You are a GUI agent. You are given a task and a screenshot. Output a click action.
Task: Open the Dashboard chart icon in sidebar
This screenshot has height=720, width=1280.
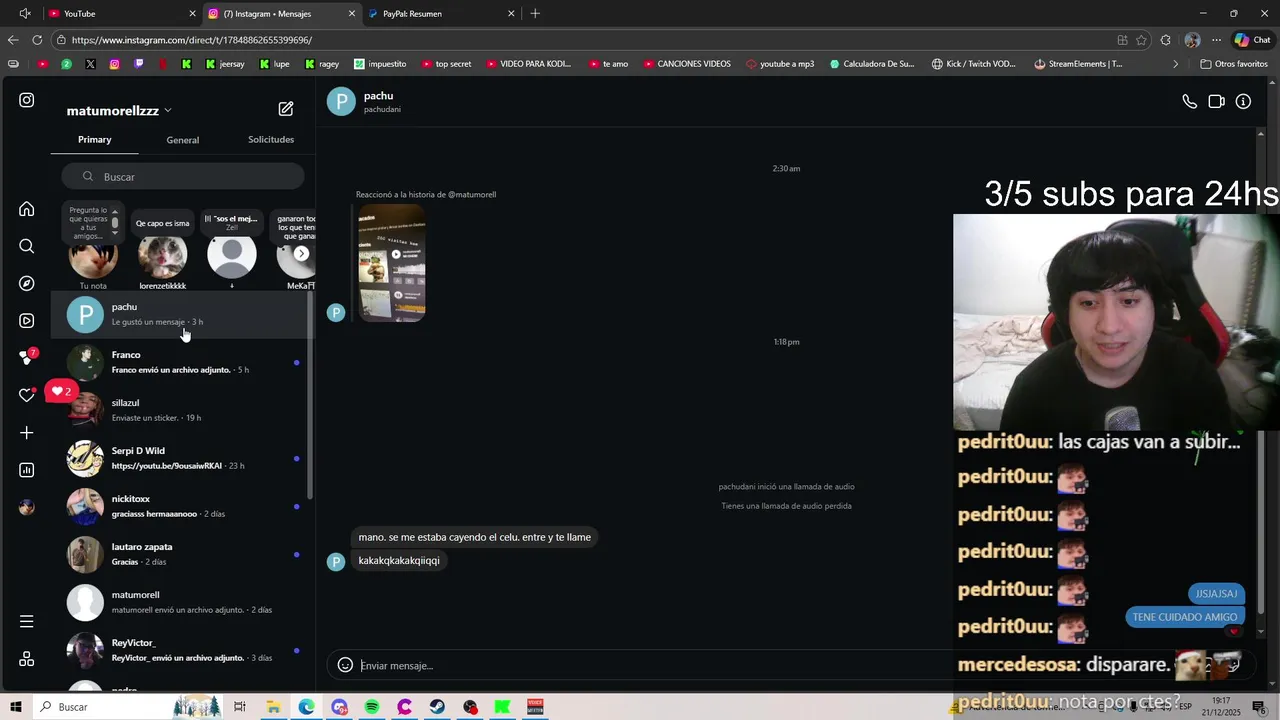(x=27, y=470)
